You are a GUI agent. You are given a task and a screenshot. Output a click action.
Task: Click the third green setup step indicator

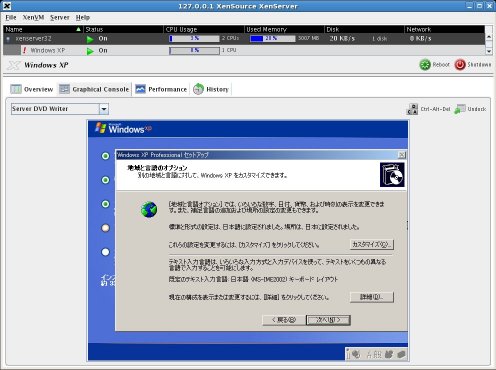(105, 204)
